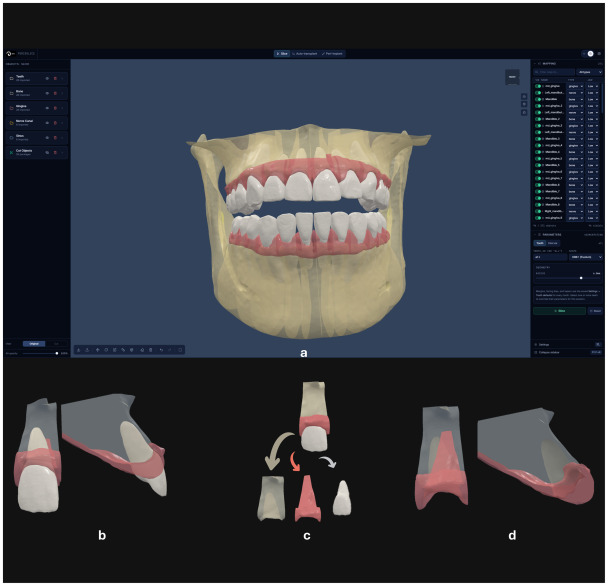Expand the Sinus group chevron
Viewport: 608px width, 586px height.
pyautogui.click(x=62, y=138)
